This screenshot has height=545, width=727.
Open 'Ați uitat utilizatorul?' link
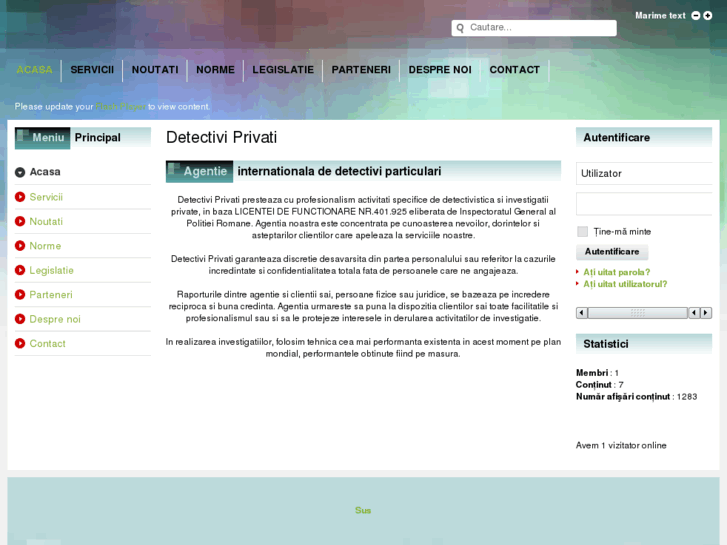click(625, 284)
